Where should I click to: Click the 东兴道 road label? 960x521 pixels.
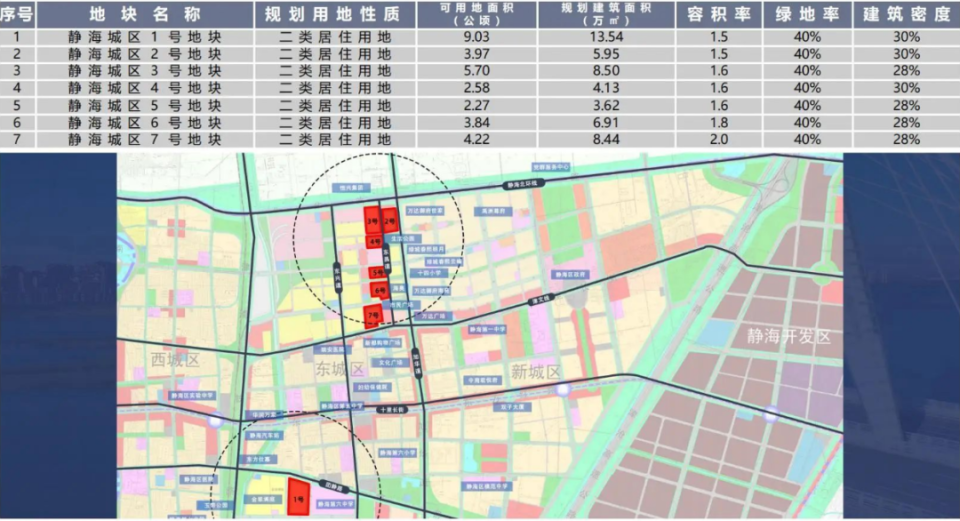pos(337,278)
